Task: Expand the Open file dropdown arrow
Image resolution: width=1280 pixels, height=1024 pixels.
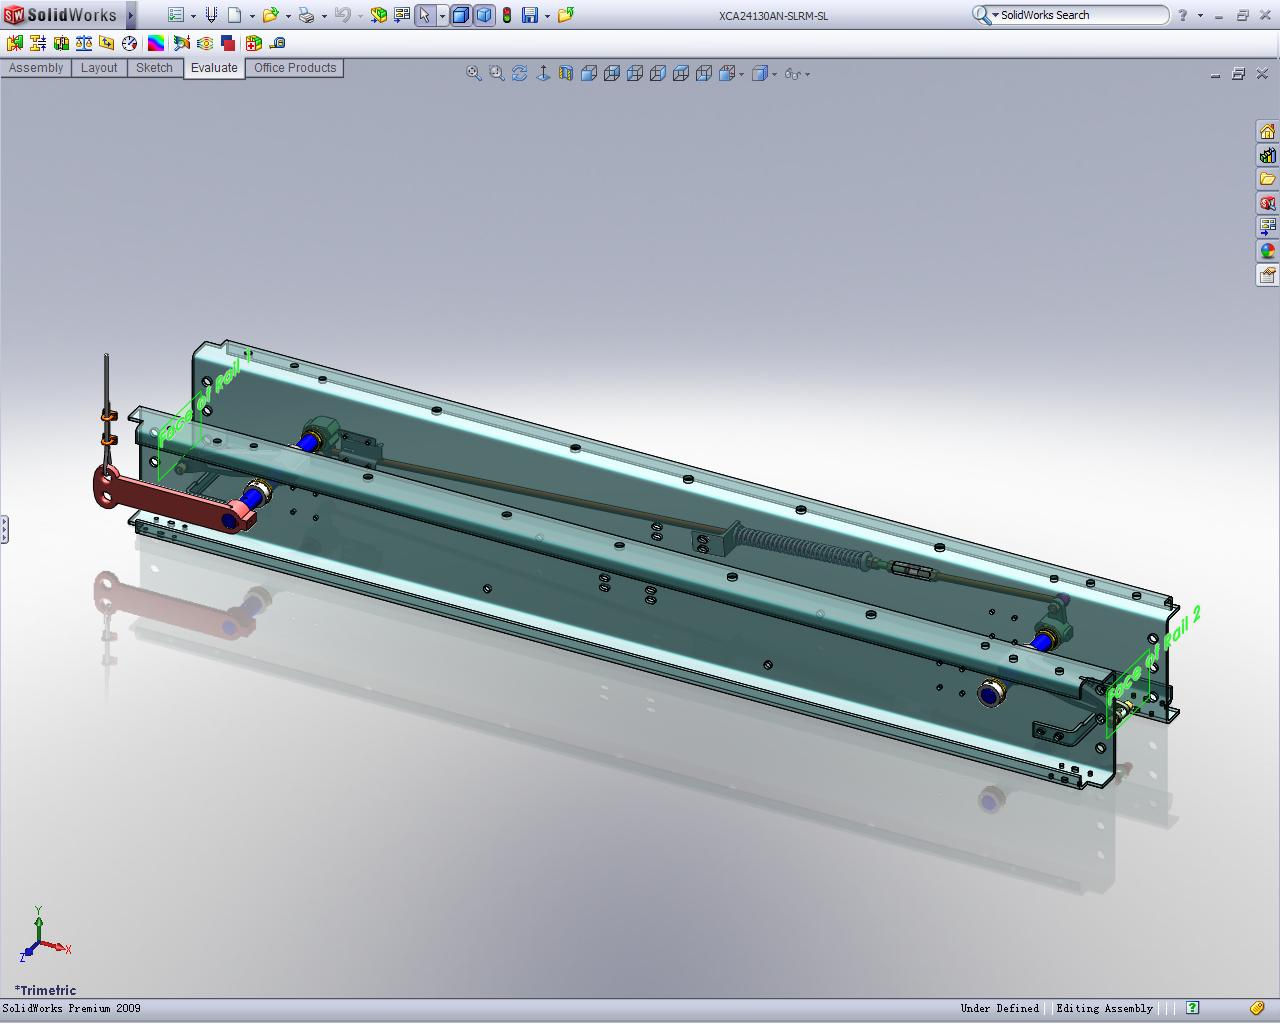Action: click(x=288, y=16)
